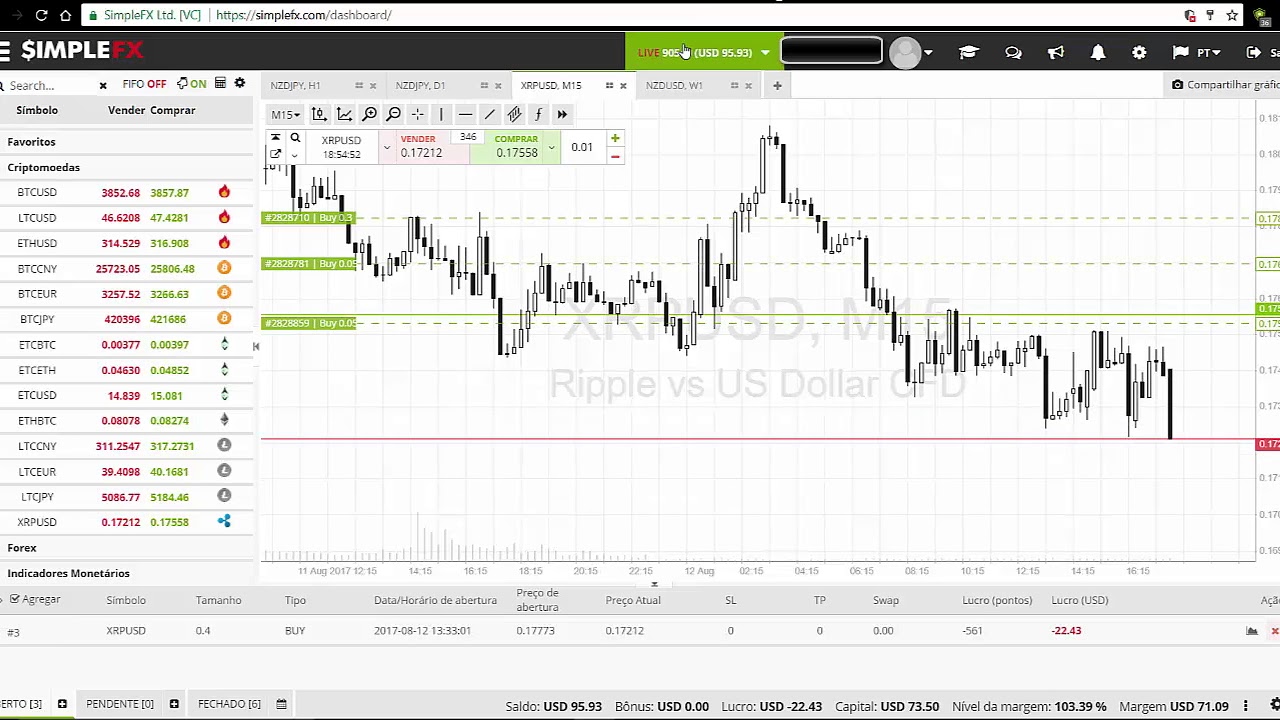Open calendar icon beside FECHADO tab
Viewport: 1280px width, 720px height.
(x=282, y=704)
